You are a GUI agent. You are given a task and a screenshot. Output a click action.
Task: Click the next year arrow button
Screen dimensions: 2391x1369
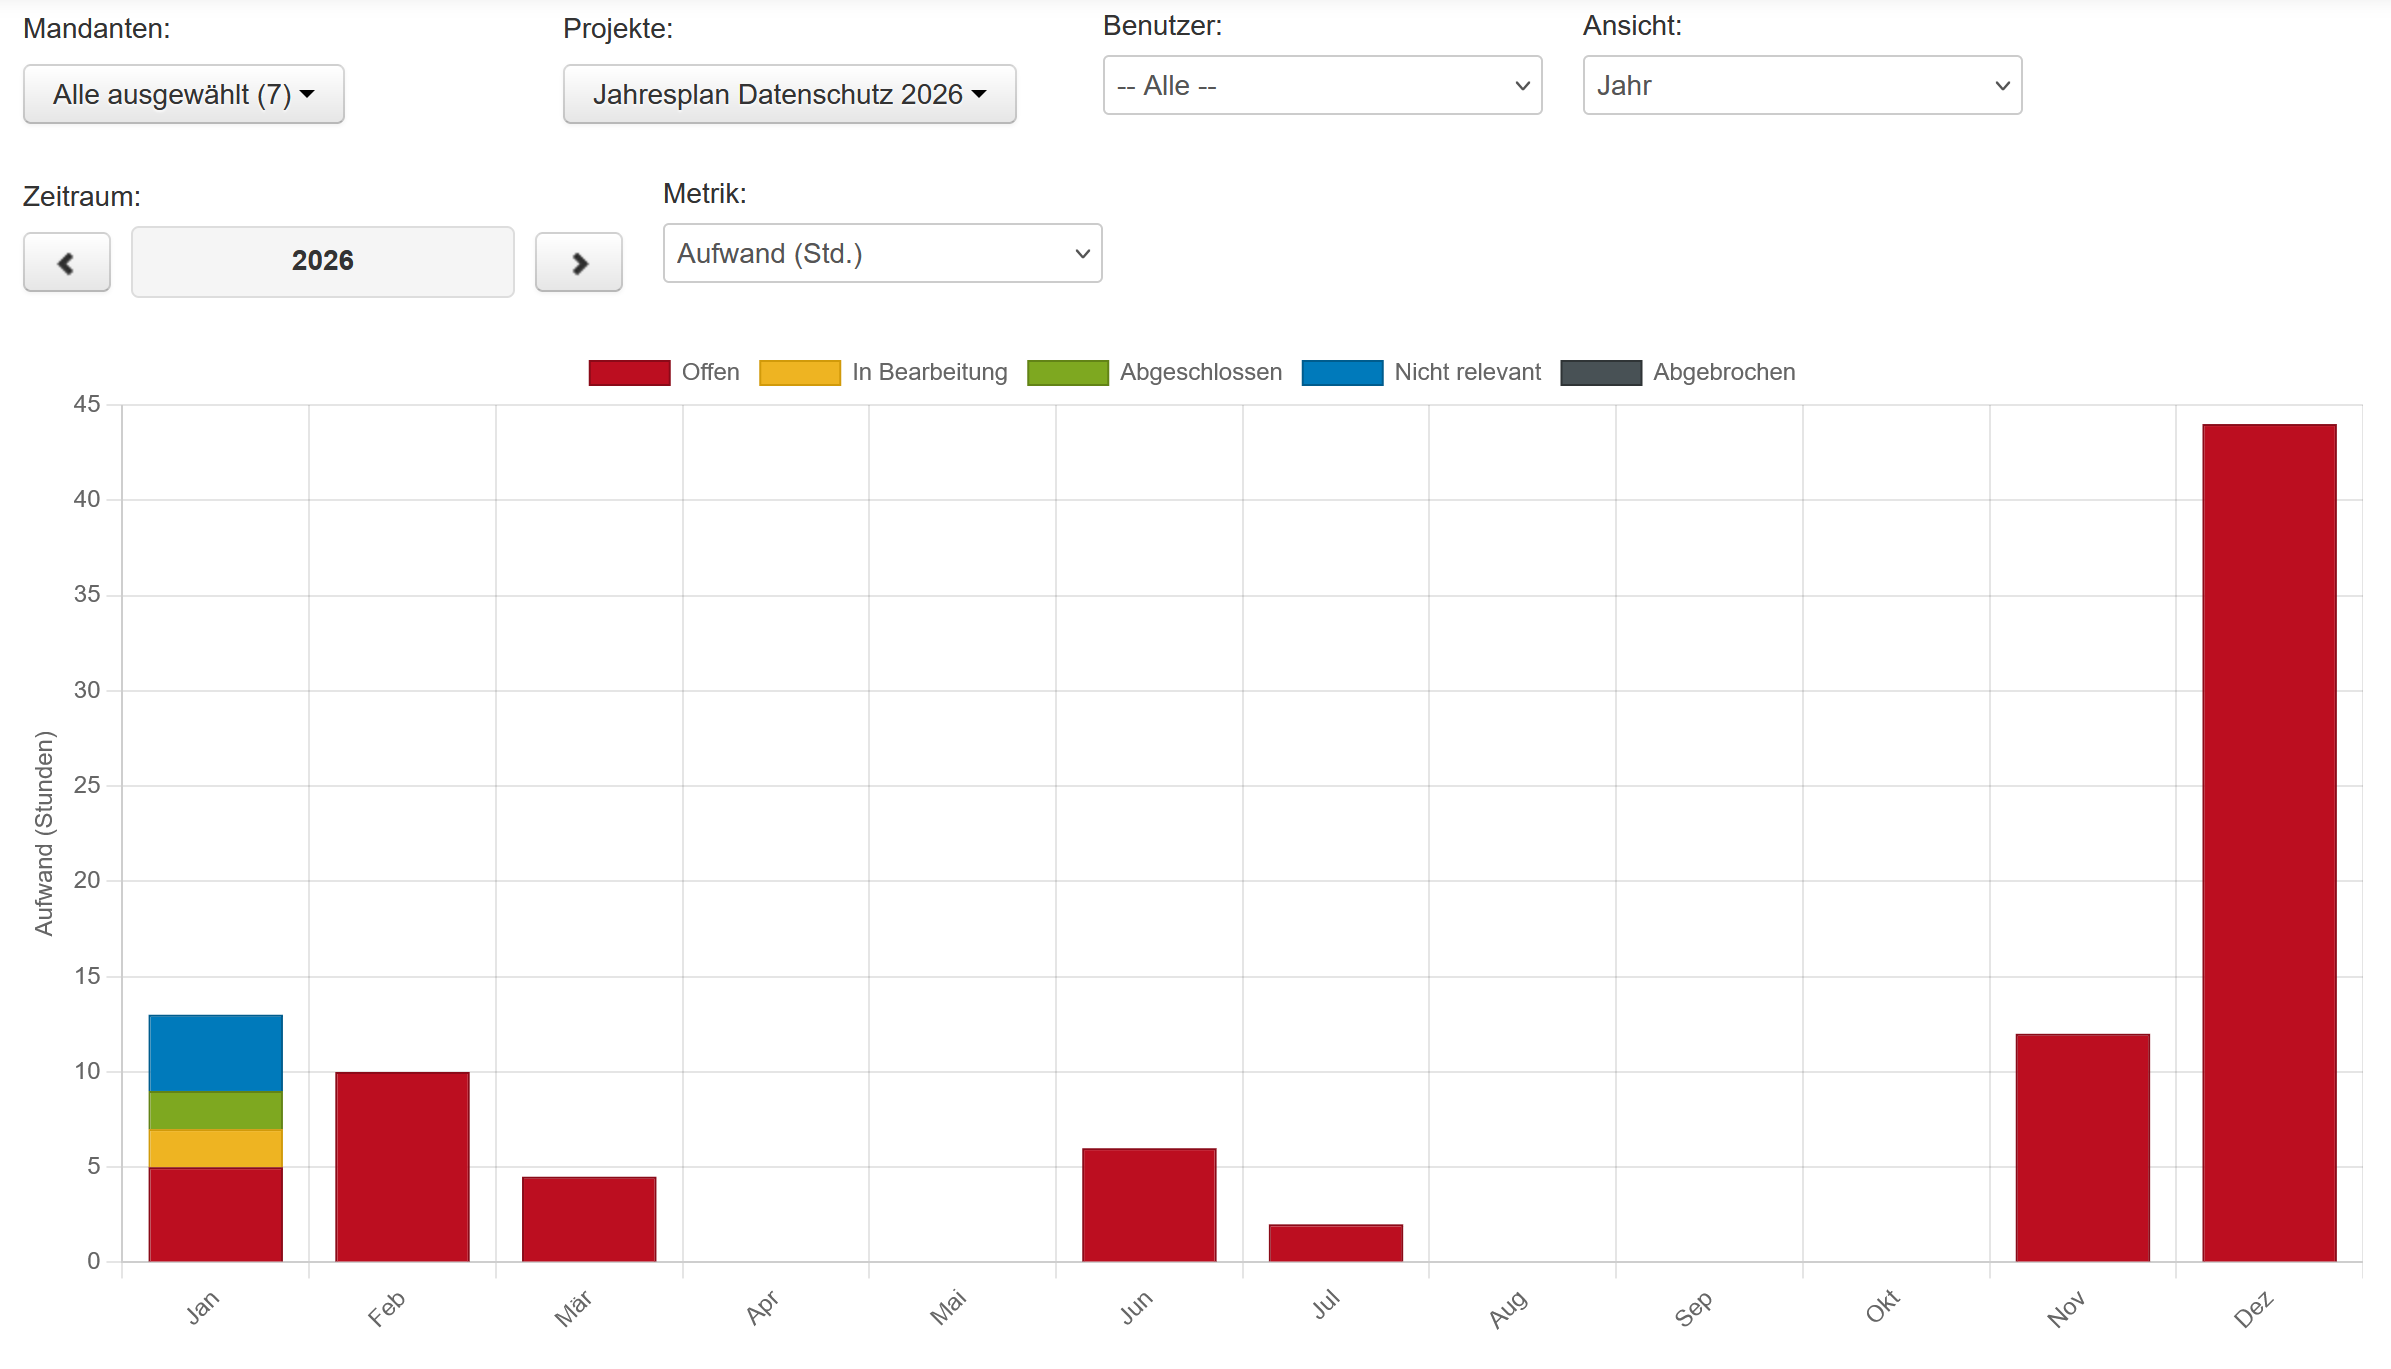pyautogui.click(x=578, y=263)
